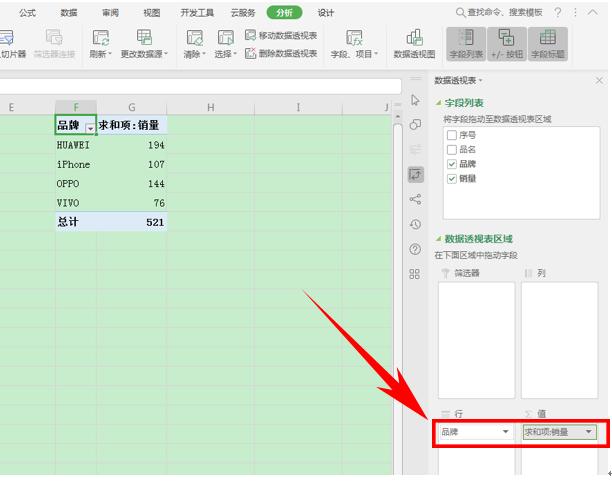Click the sidebar share icon
The width and height of the screenshot is (612, 481).
pos(415,199)
